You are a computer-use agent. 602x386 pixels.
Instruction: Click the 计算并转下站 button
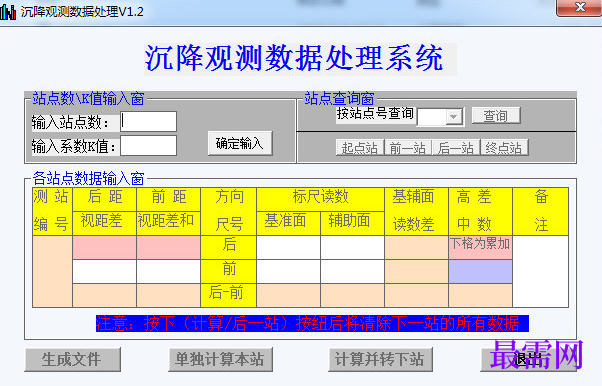coord(380,359)
